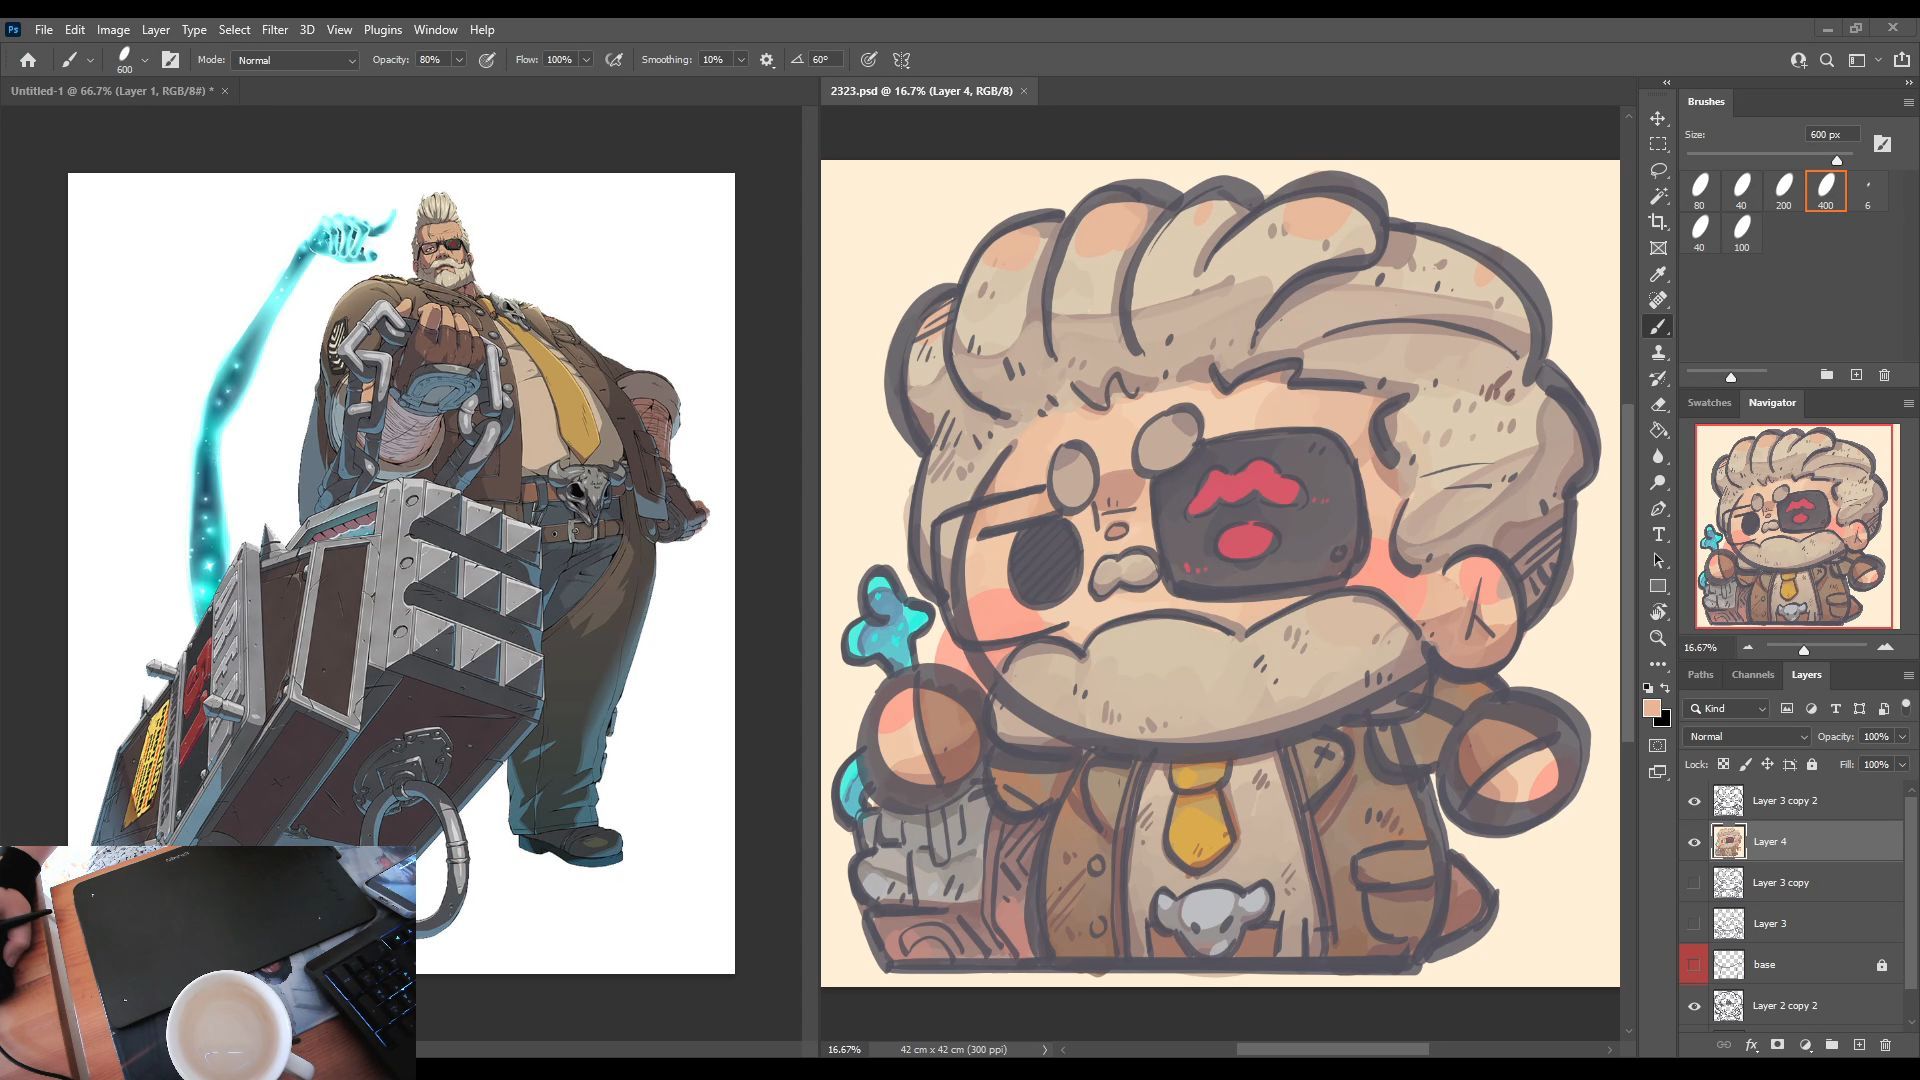Open the brush preset picker arrow

pos(145,60)
